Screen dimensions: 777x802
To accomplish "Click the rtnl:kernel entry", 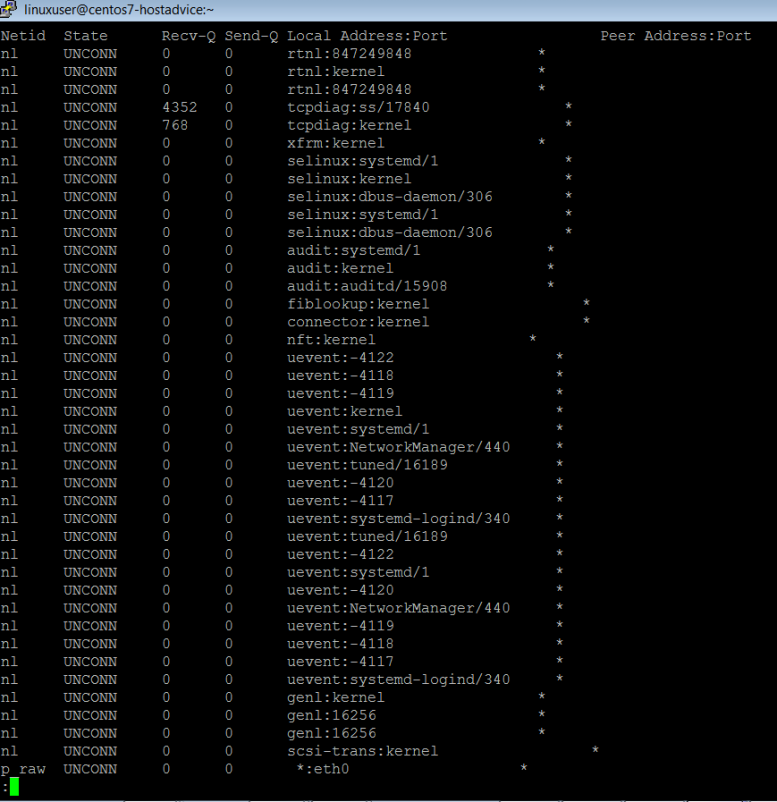I will 336,72.
